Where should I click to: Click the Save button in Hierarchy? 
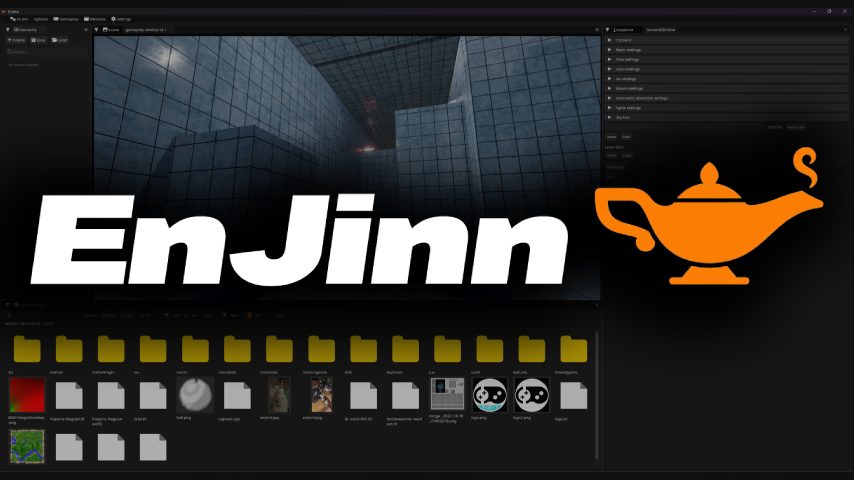click(x=38, y=40)
